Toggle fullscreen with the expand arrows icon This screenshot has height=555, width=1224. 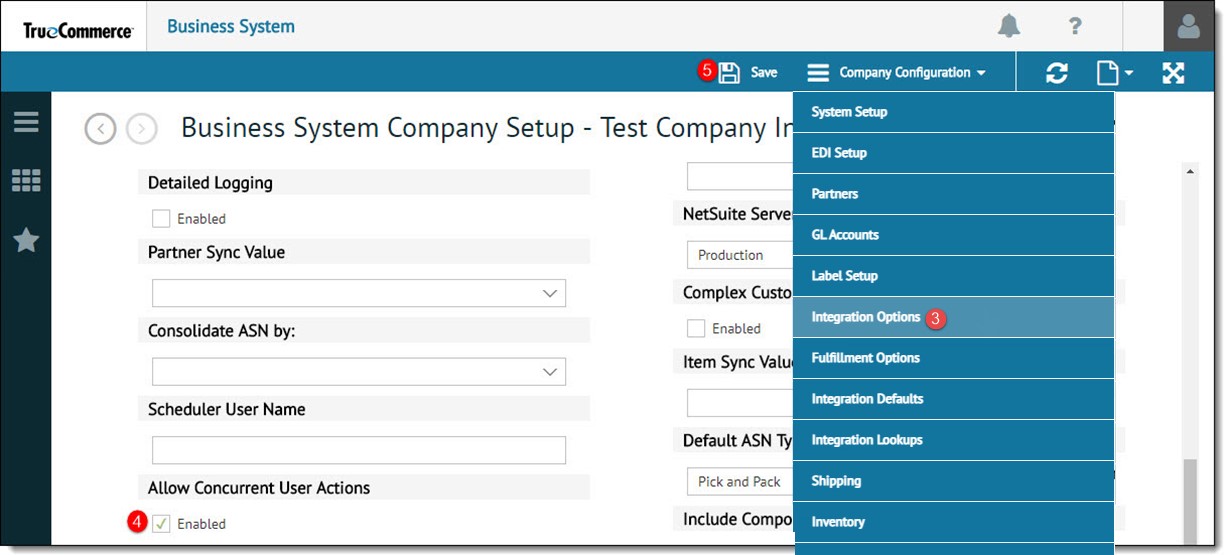tap(1174, 72)
